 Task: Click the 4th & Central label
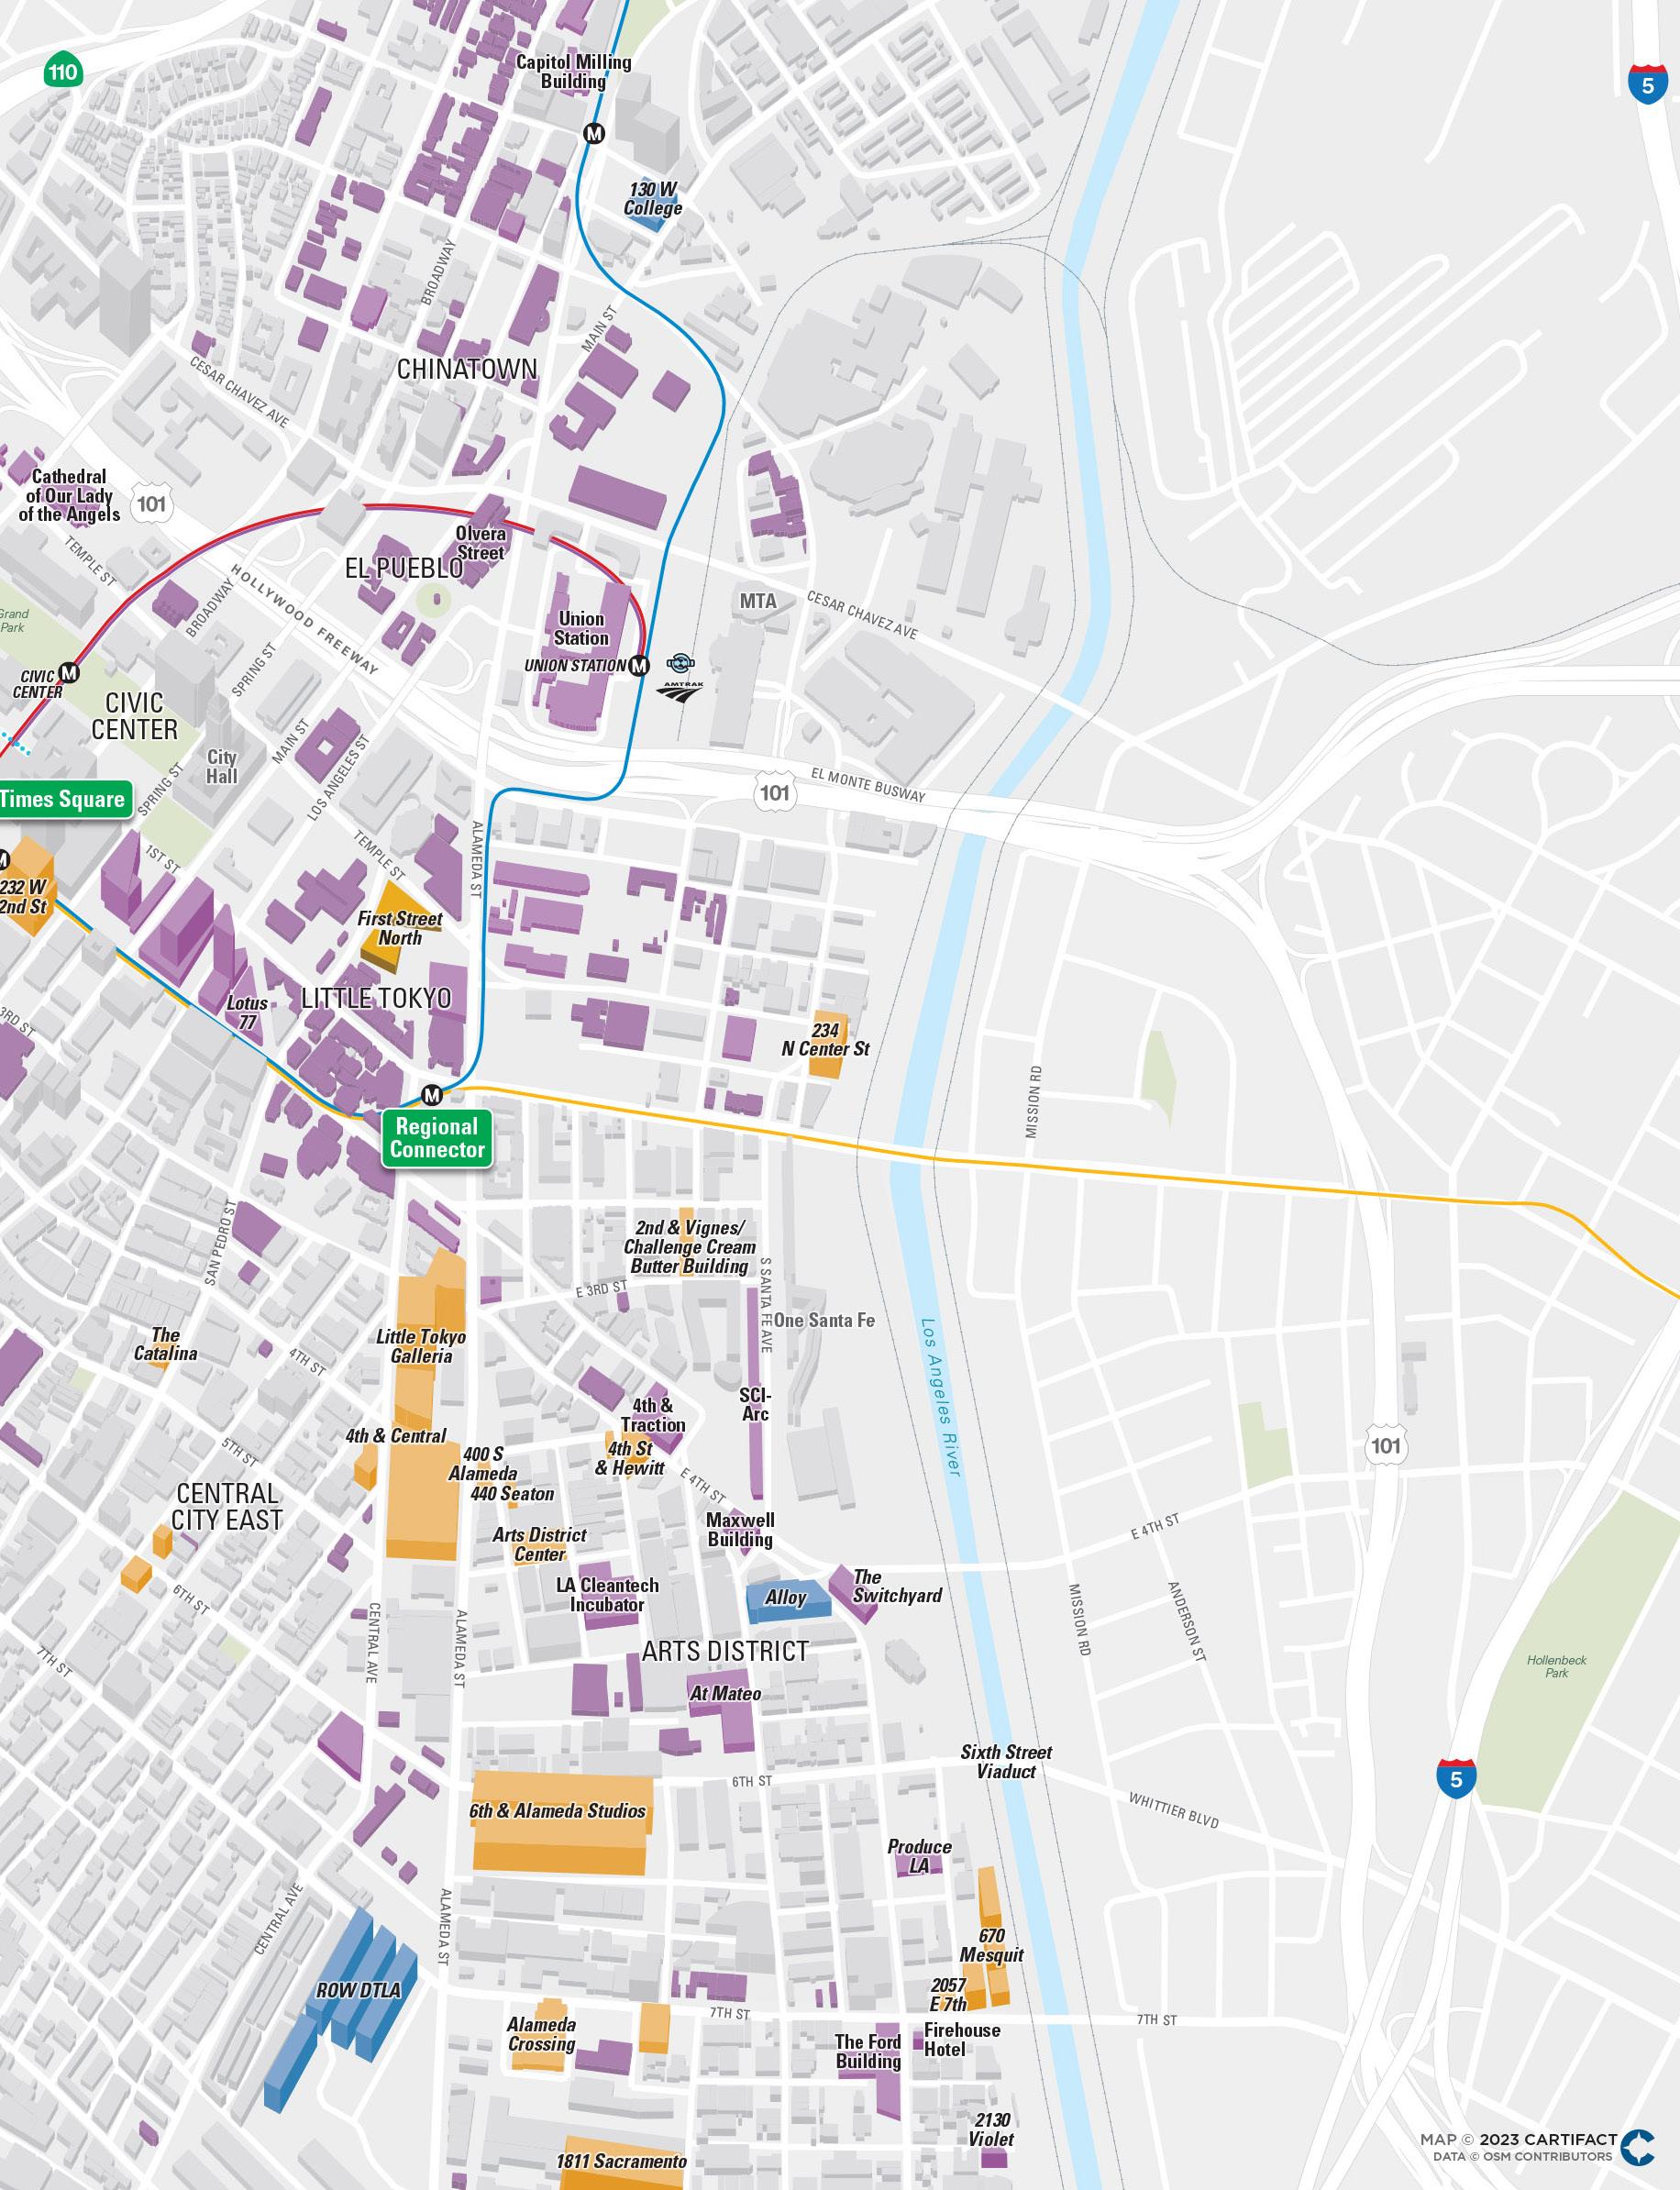click(396, 1436)
